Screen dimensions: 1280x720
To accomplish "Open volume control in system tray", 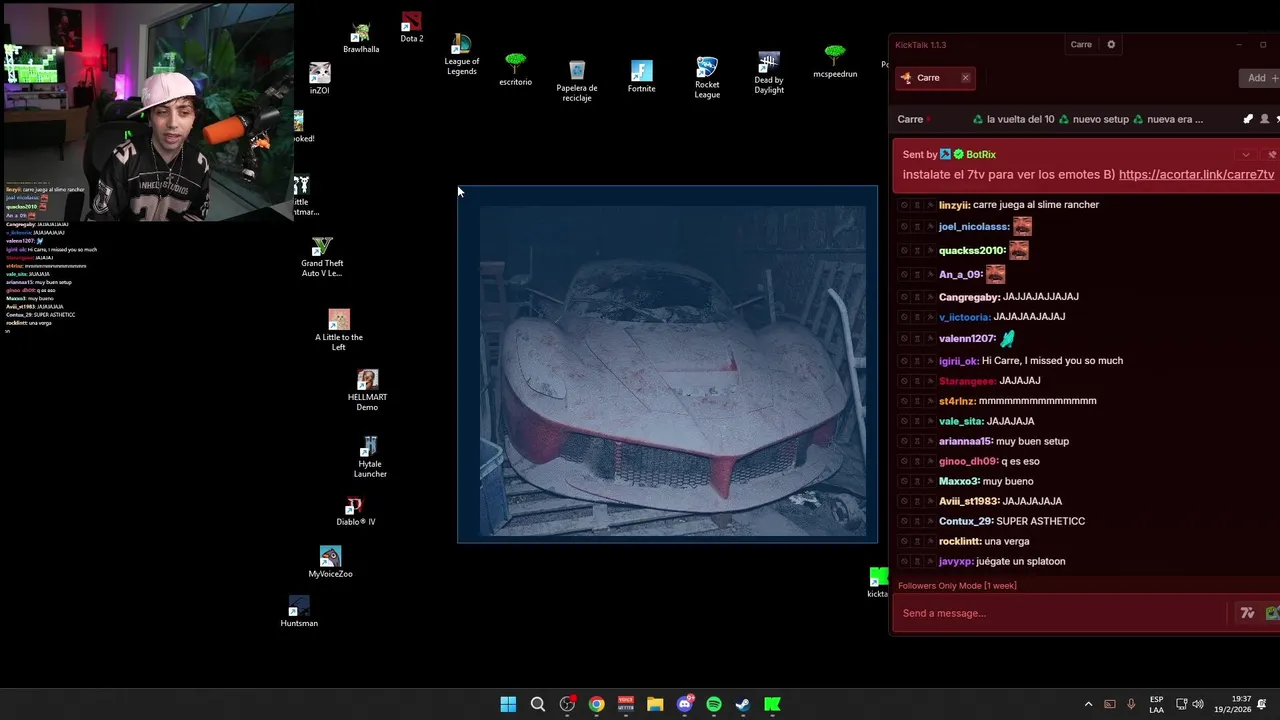I will [x=1198, y=704].
